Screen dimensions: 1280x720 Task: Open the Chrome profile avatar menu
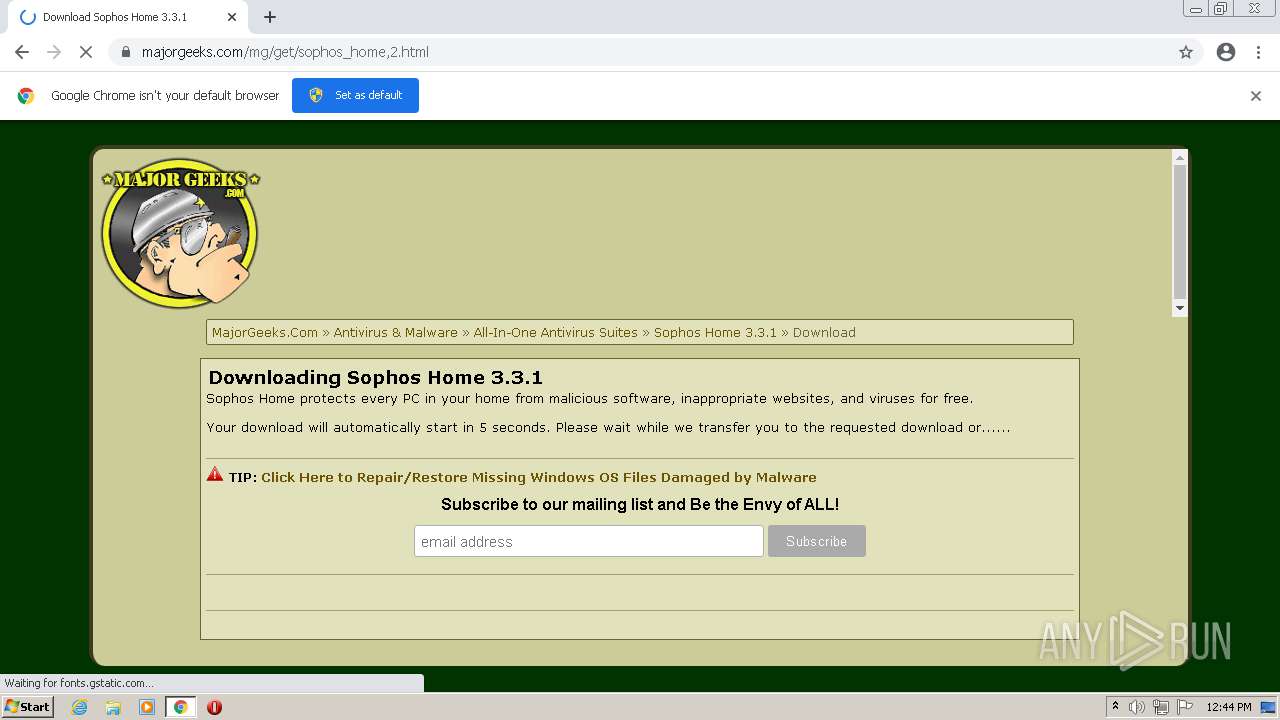(1226, 52)
